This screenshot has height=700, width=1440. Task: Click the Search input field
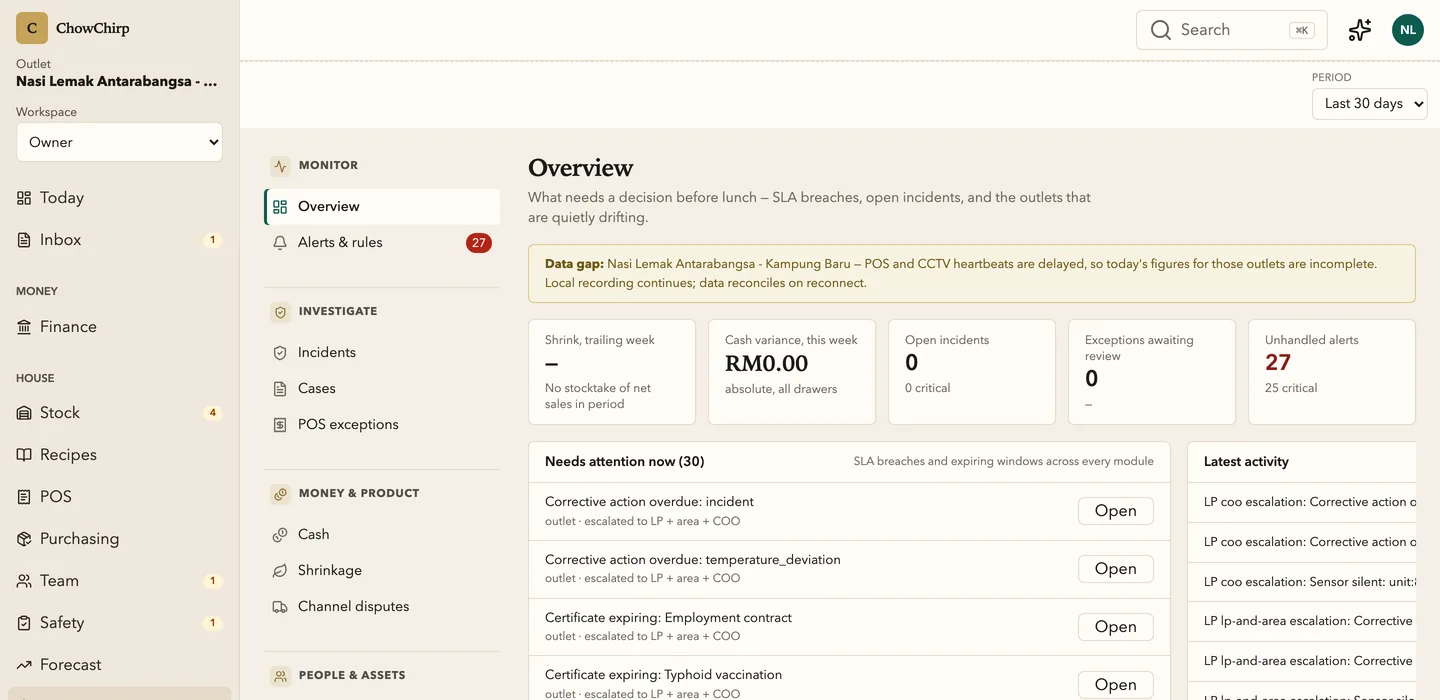click(1232, 30)
